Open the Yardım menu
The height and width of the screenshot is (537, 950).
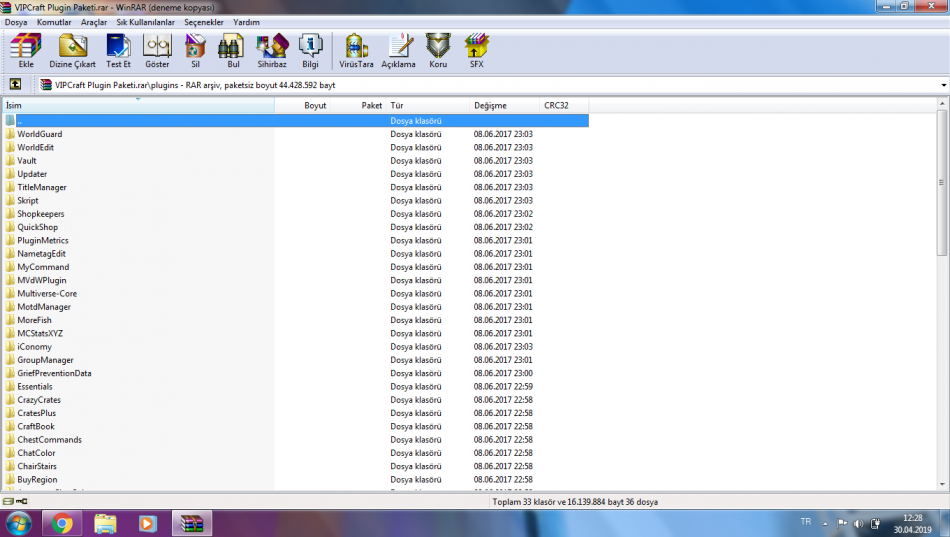pyautogui.click(x=246, y=22)
